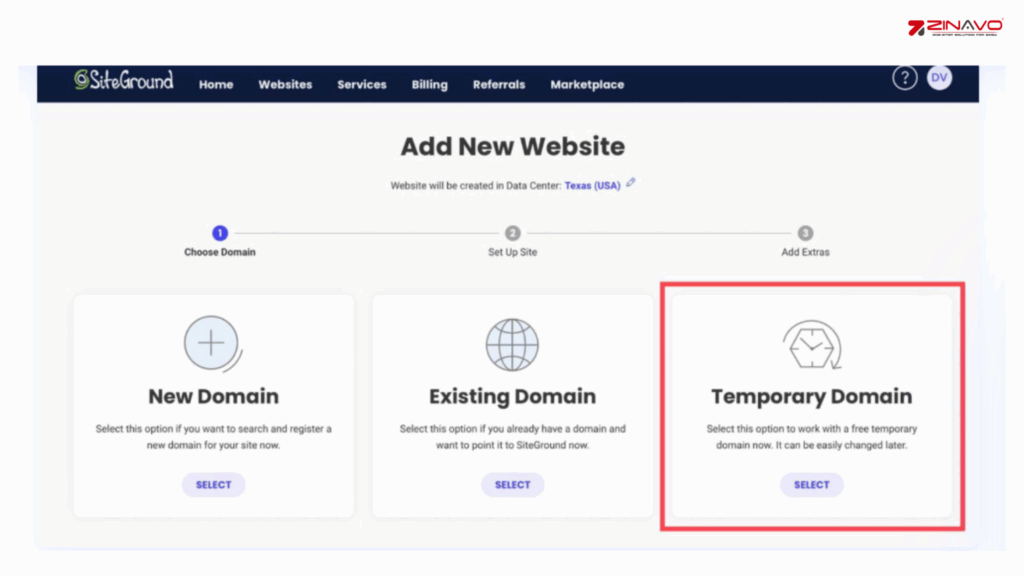This screenshot has height=576, width=1024.
Task: Click the Texas (USA) data center link
Action: coord(592,186)
